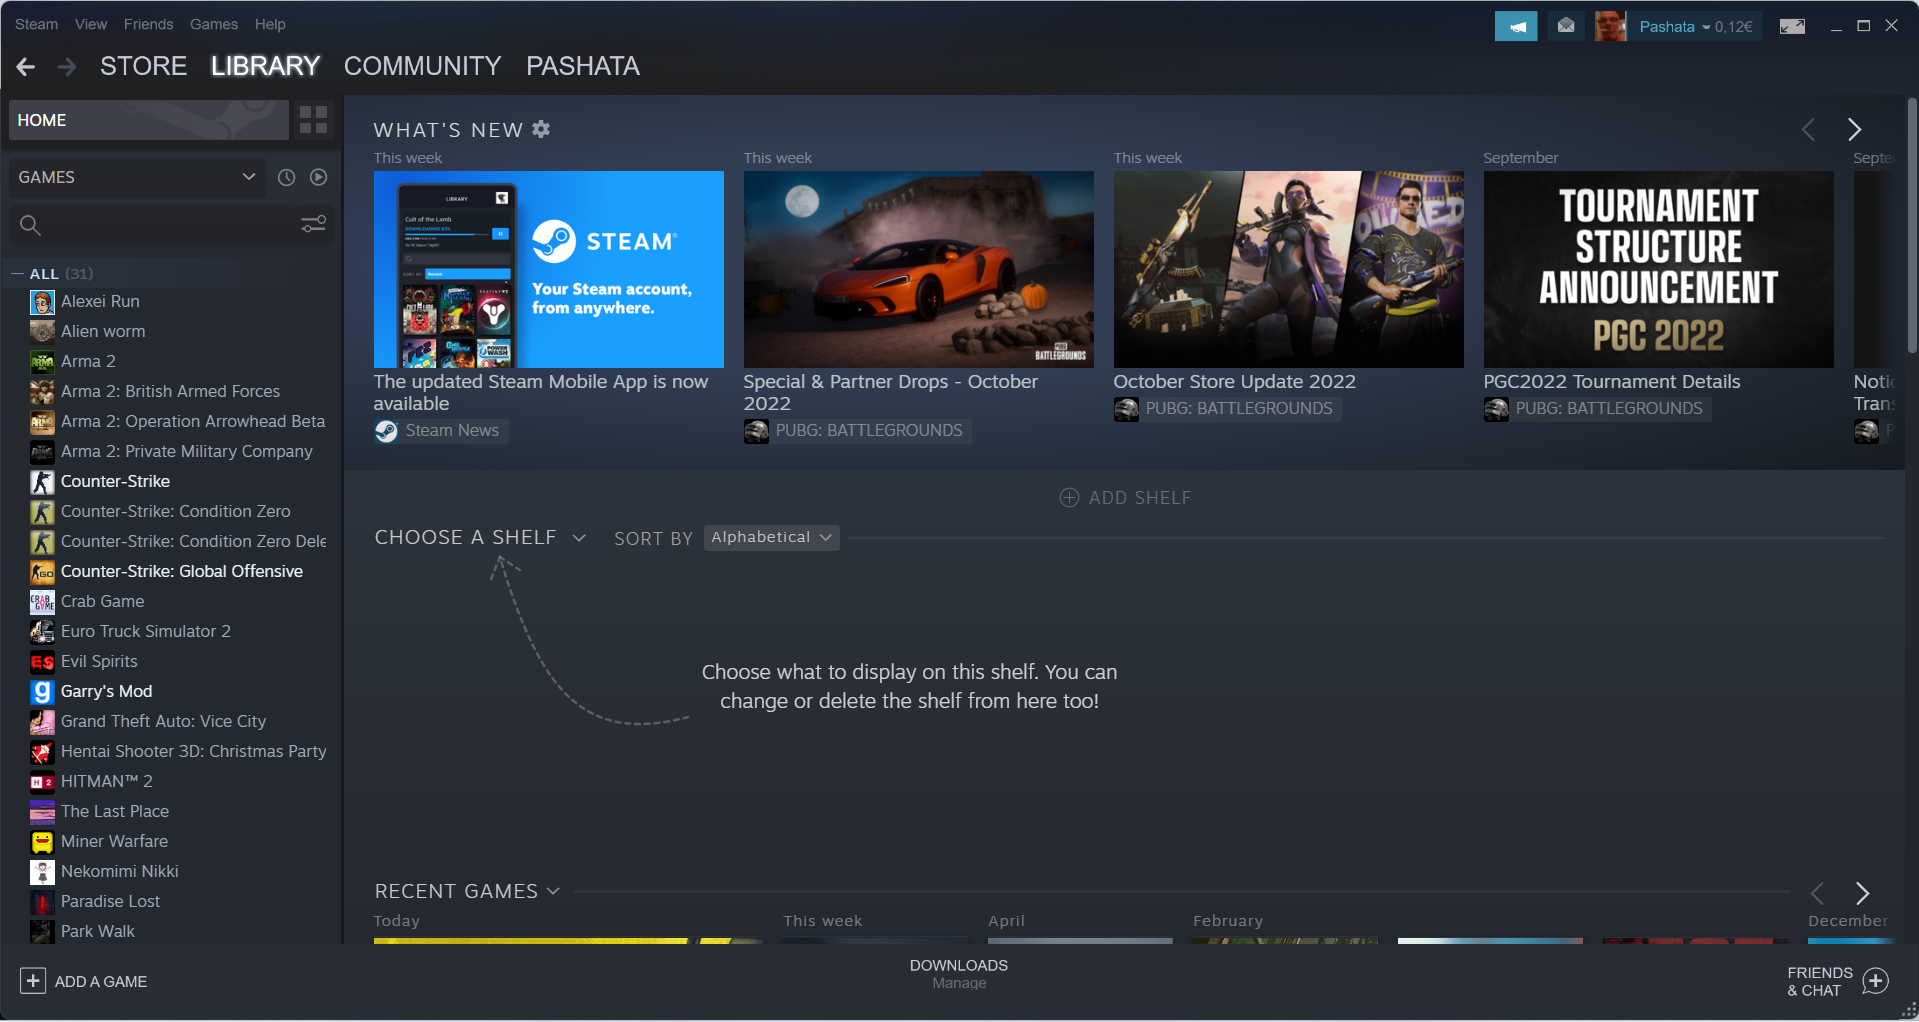1919x1022 pixels.
Task: Open DOWNLOADS Manage
Action: tap(959, 974)
